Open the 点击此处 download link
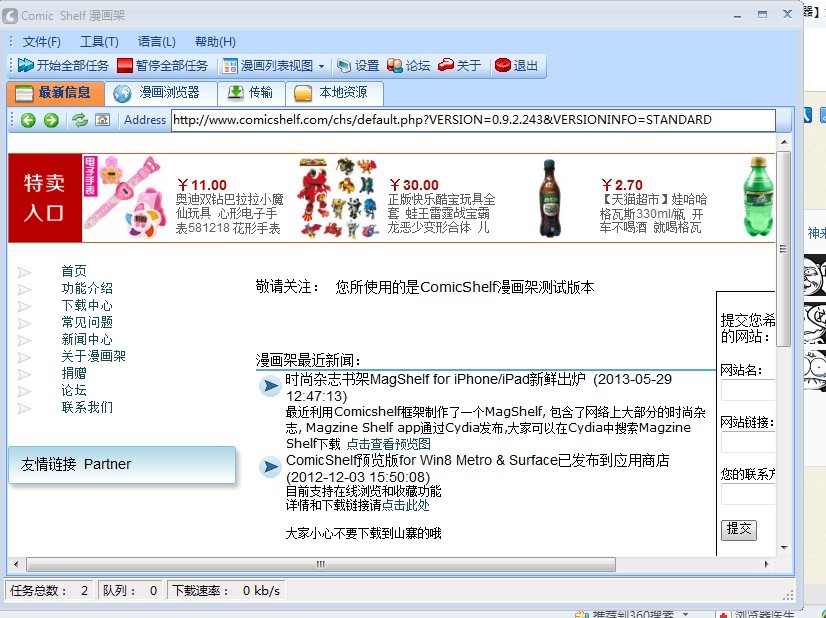826x618 pixels. (405, 505)
